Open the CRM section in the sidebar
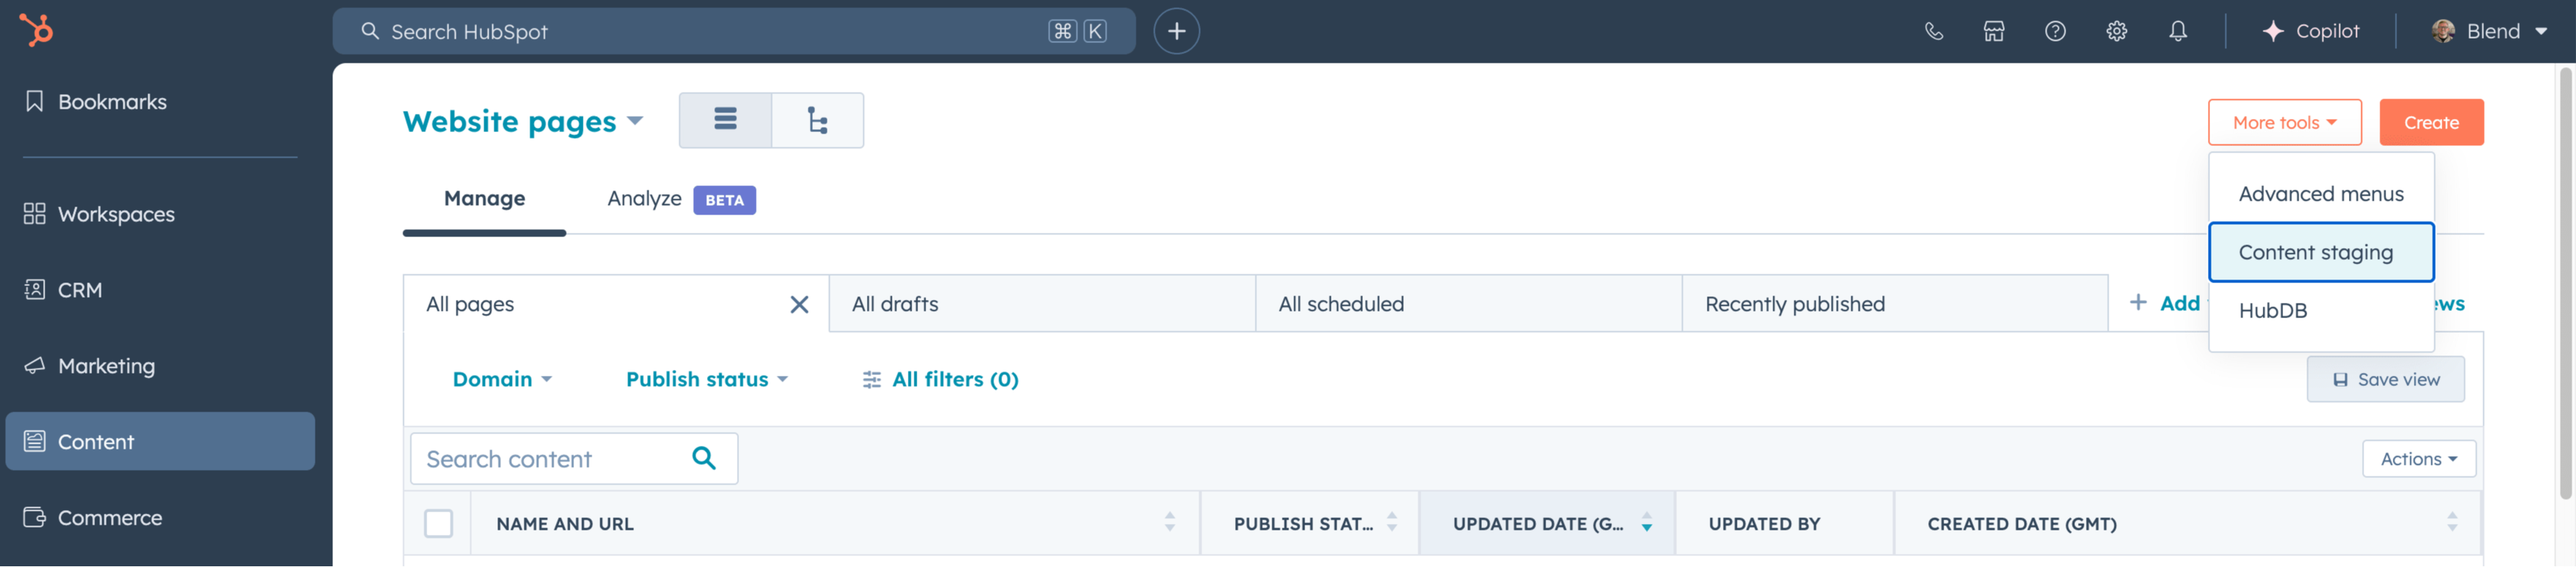Viewport: 2576px width, 567px height. 80,289
